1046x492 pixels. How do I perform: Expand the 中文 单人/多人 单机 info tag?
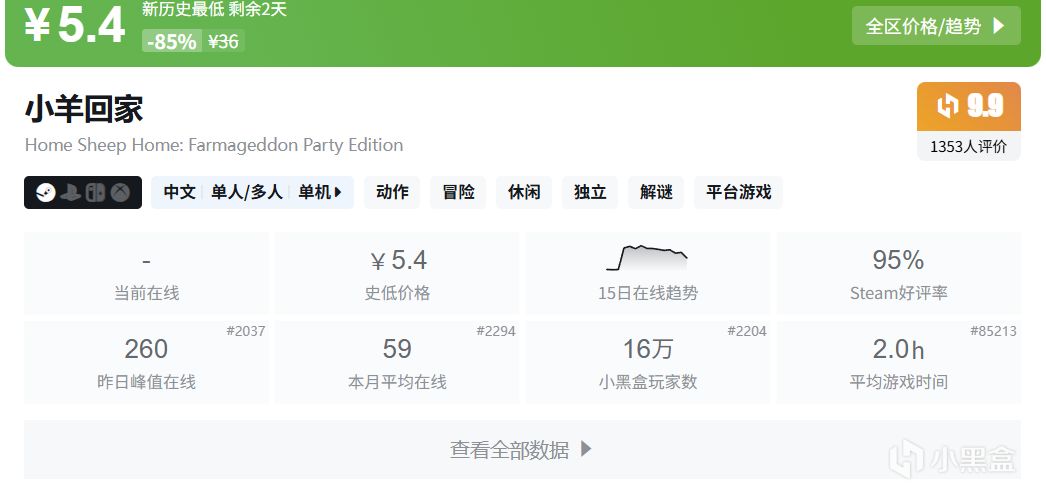pyautogui.click(x=252, y=193)
